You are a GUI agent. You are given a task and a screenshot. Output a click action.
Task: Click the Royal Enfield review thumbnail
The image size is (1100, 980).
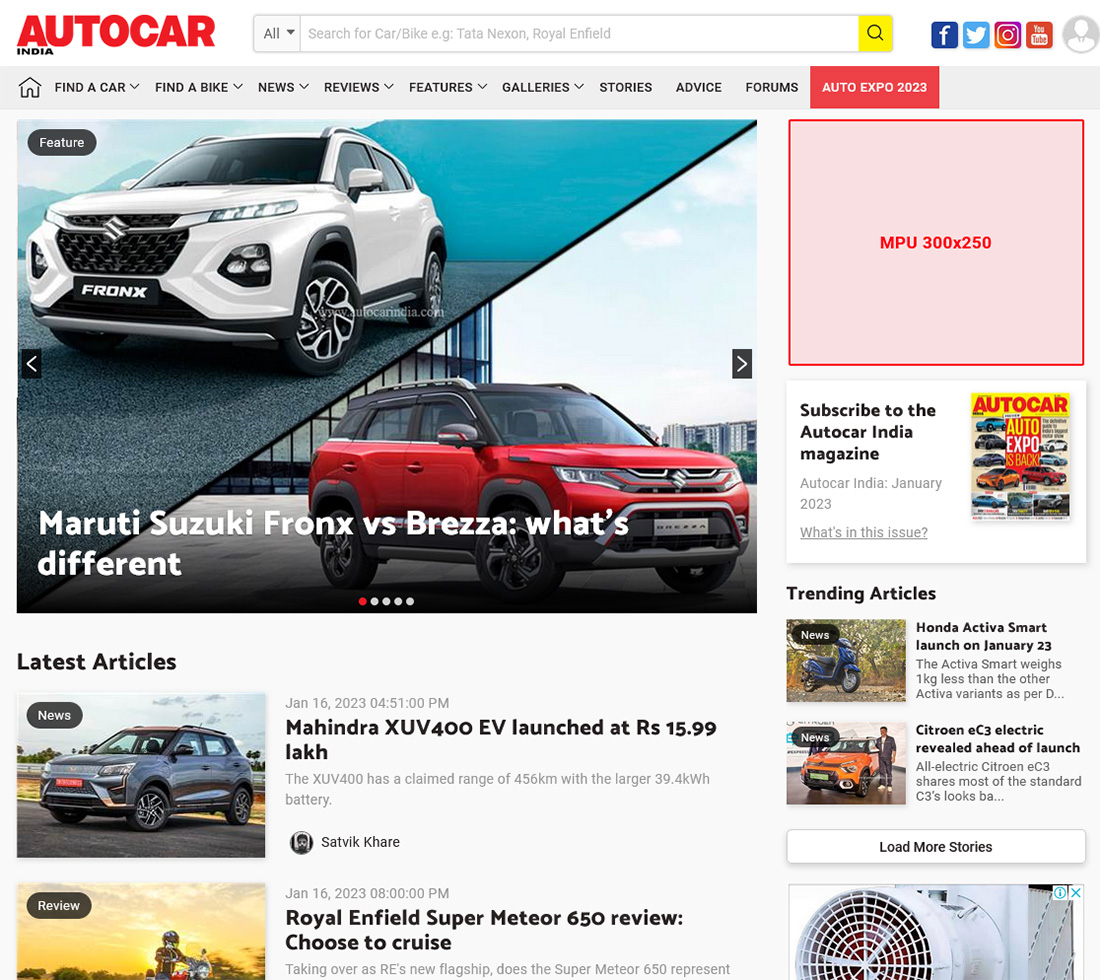click(x=141, y=932)
